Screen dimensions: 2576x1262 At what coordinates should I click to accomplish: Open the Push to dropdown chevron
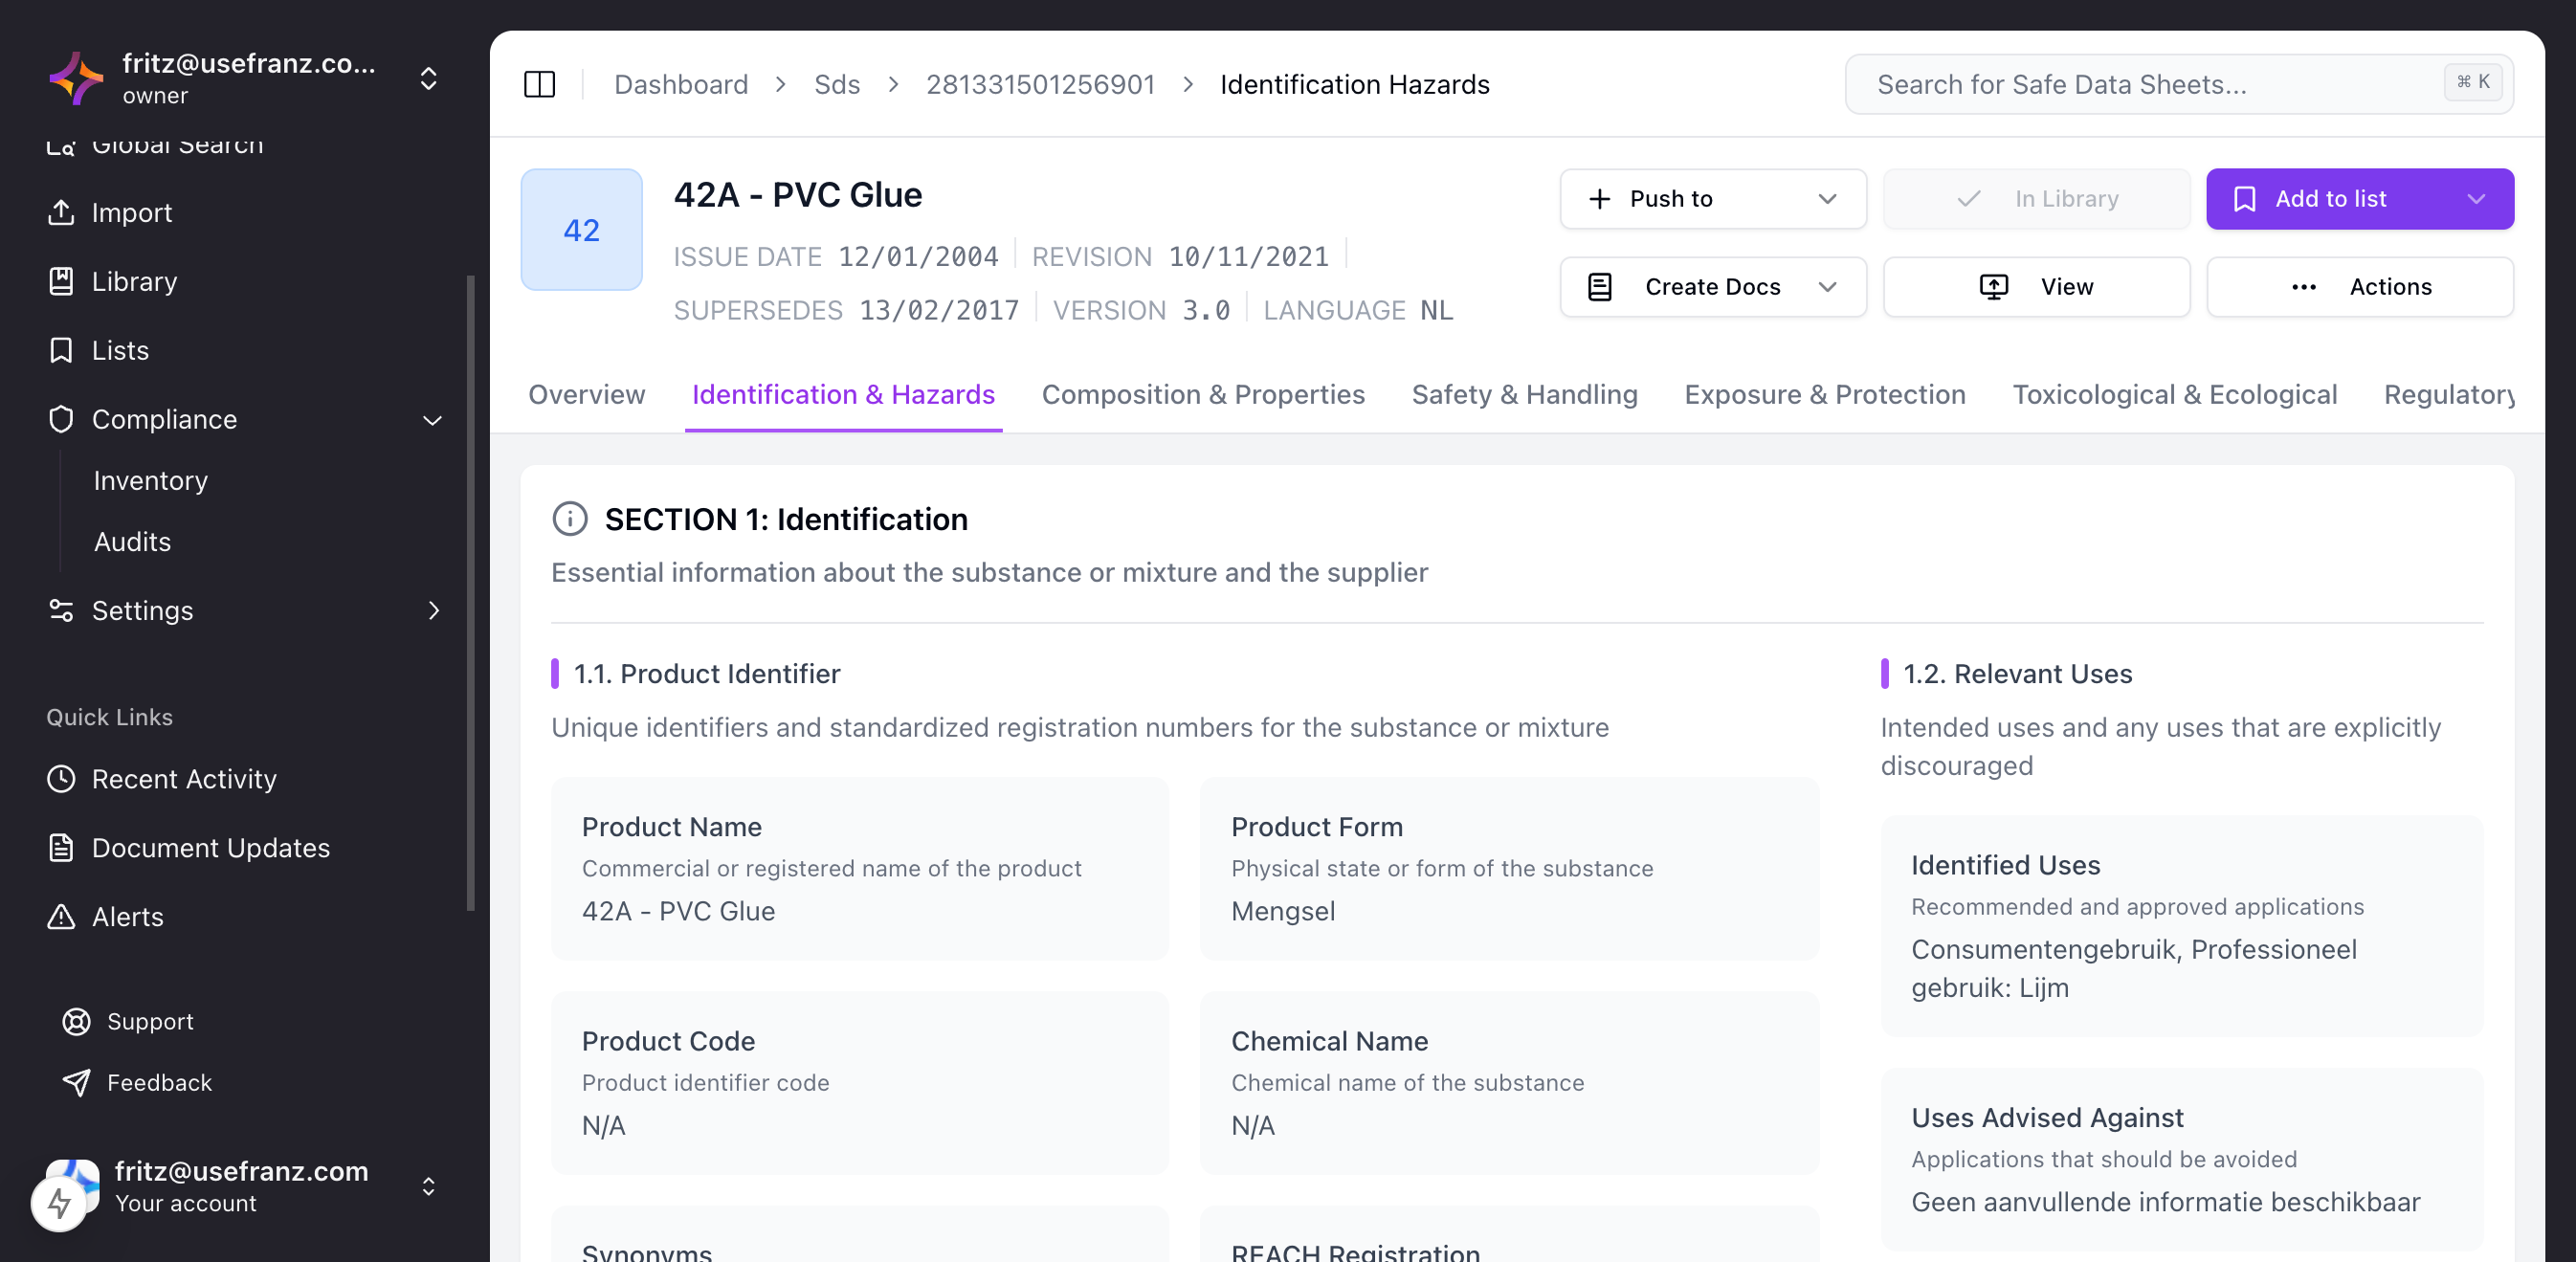click(x=1827, y=199)
